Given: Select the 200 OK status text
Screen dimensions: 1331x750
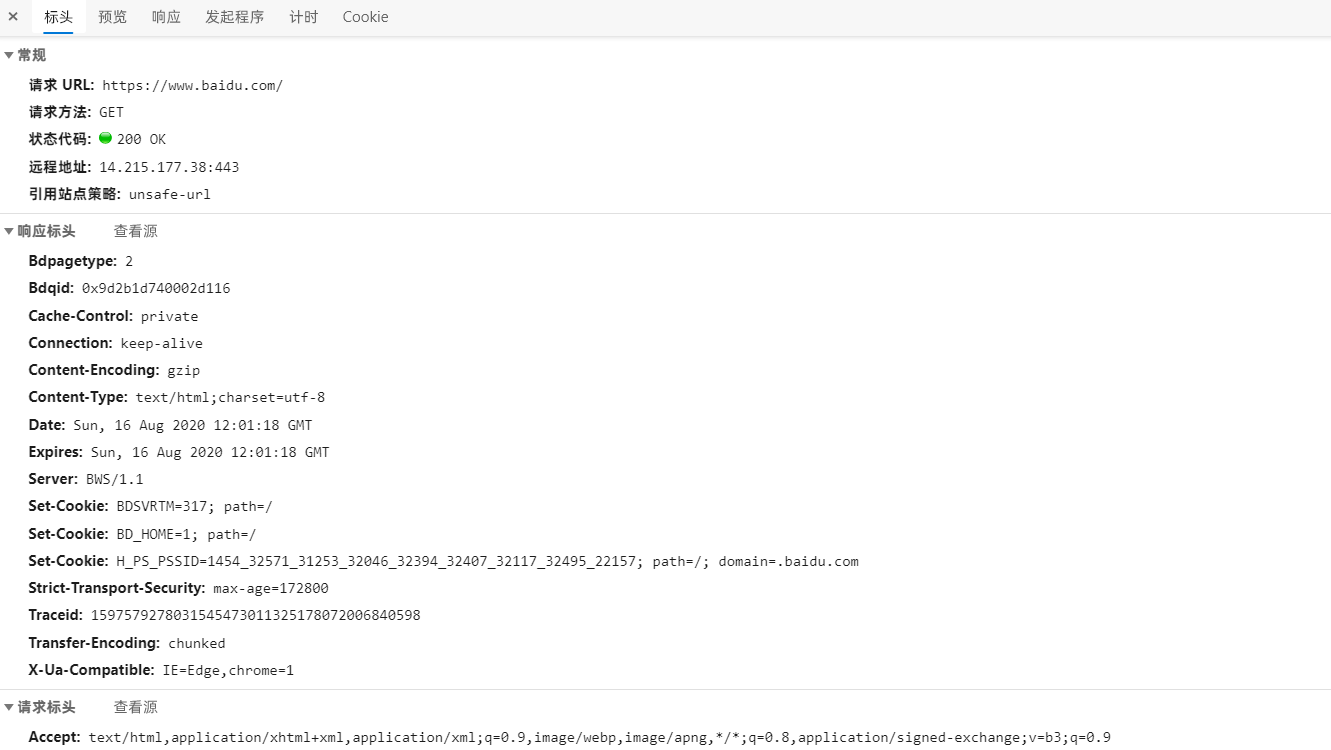Looking at the screenshot, I should point(141,139).
